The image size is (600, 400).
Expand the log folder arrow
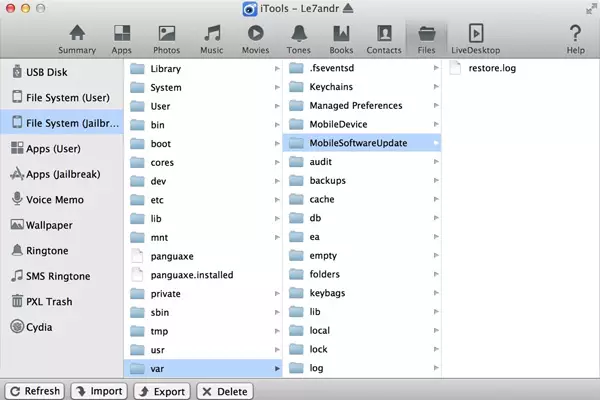(x=436, y=368)
